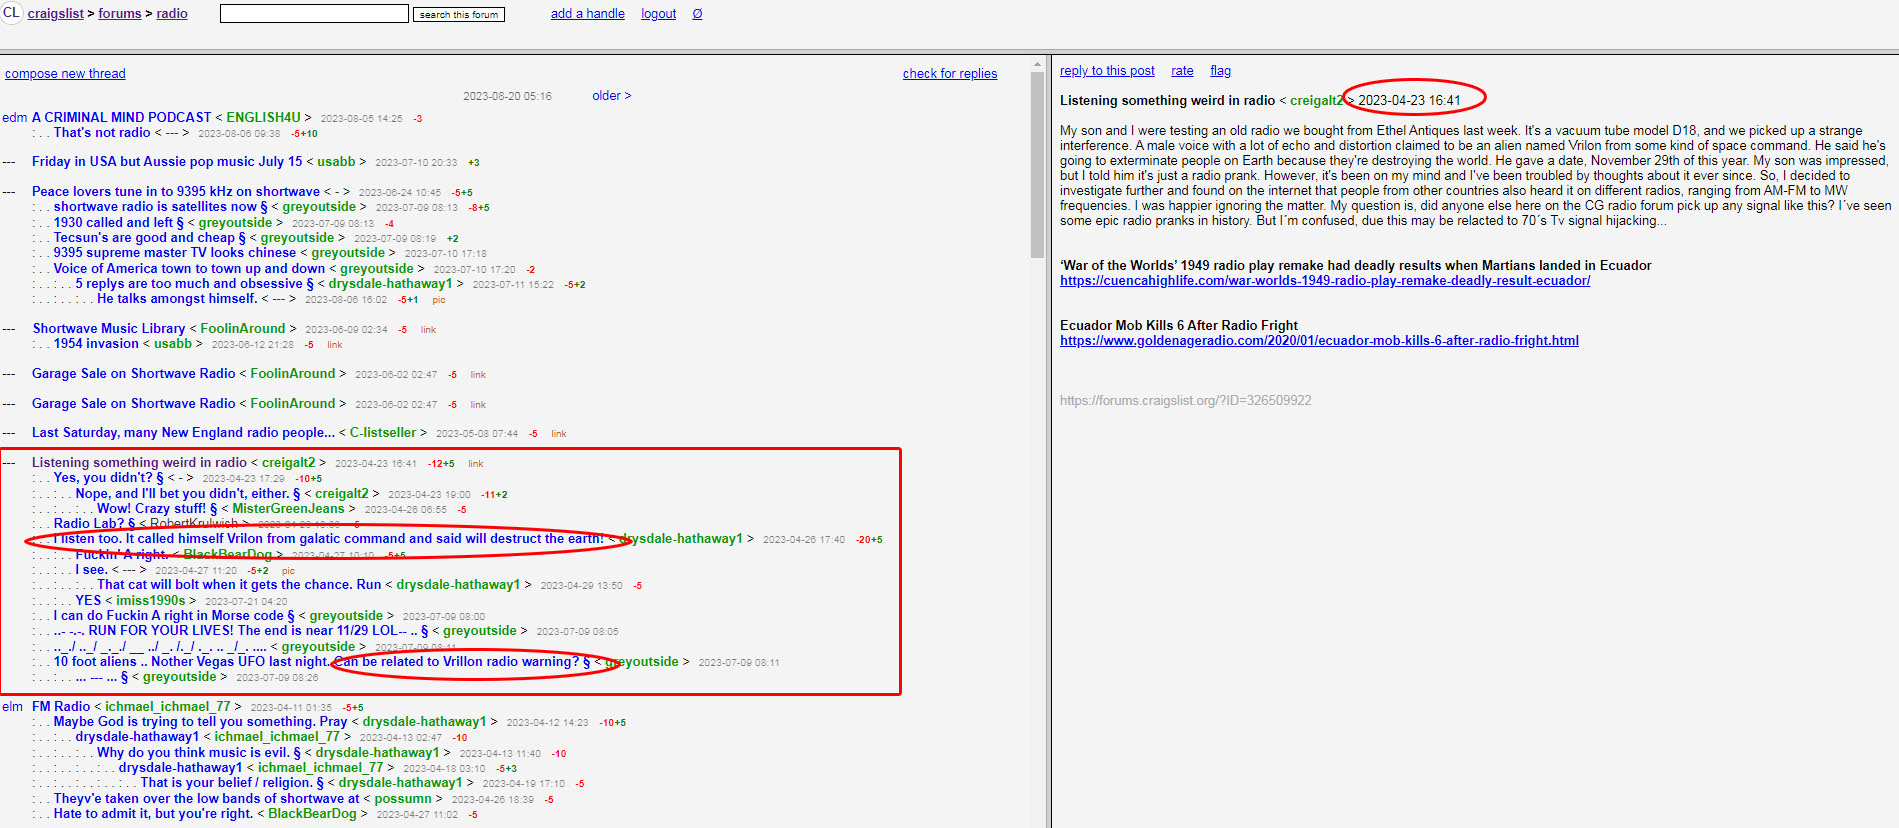
Task: Load older threads with 'older >'
Action: click(612, 96)
